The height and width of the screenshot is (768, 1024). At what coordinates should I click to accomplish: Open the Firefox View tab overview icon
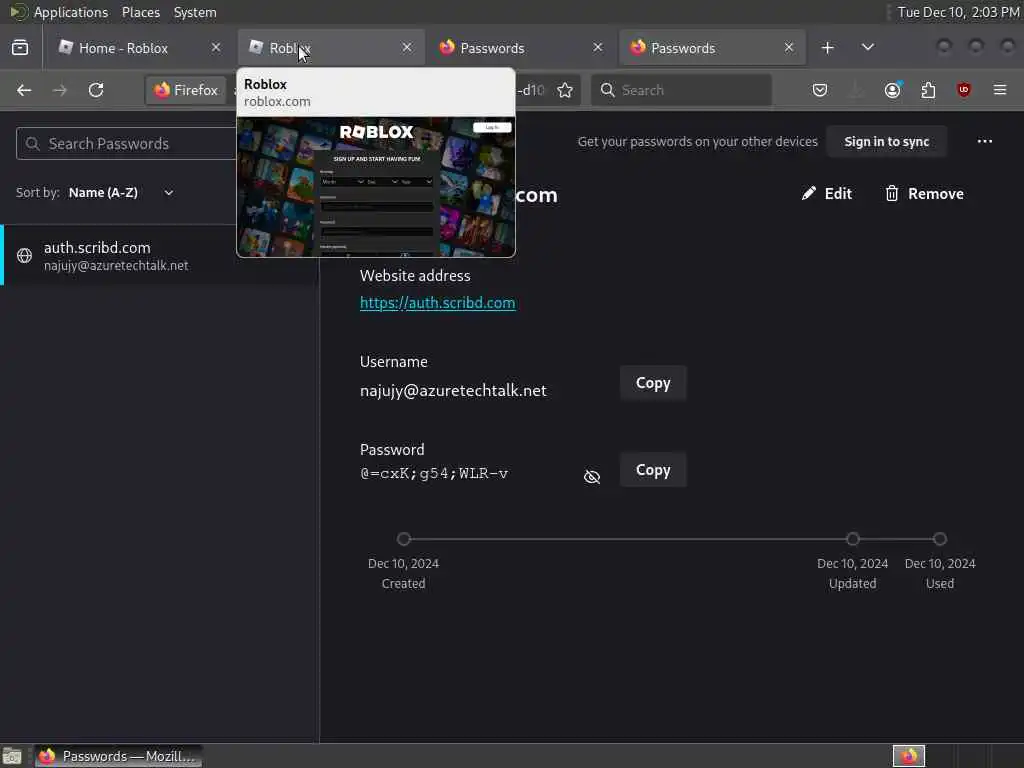click(20, 48)
